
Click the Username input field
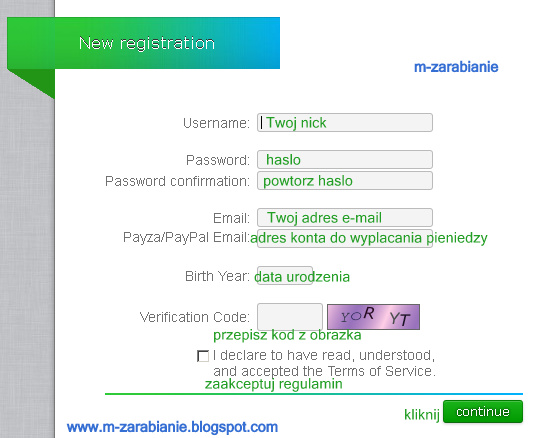tap(345, 122)
